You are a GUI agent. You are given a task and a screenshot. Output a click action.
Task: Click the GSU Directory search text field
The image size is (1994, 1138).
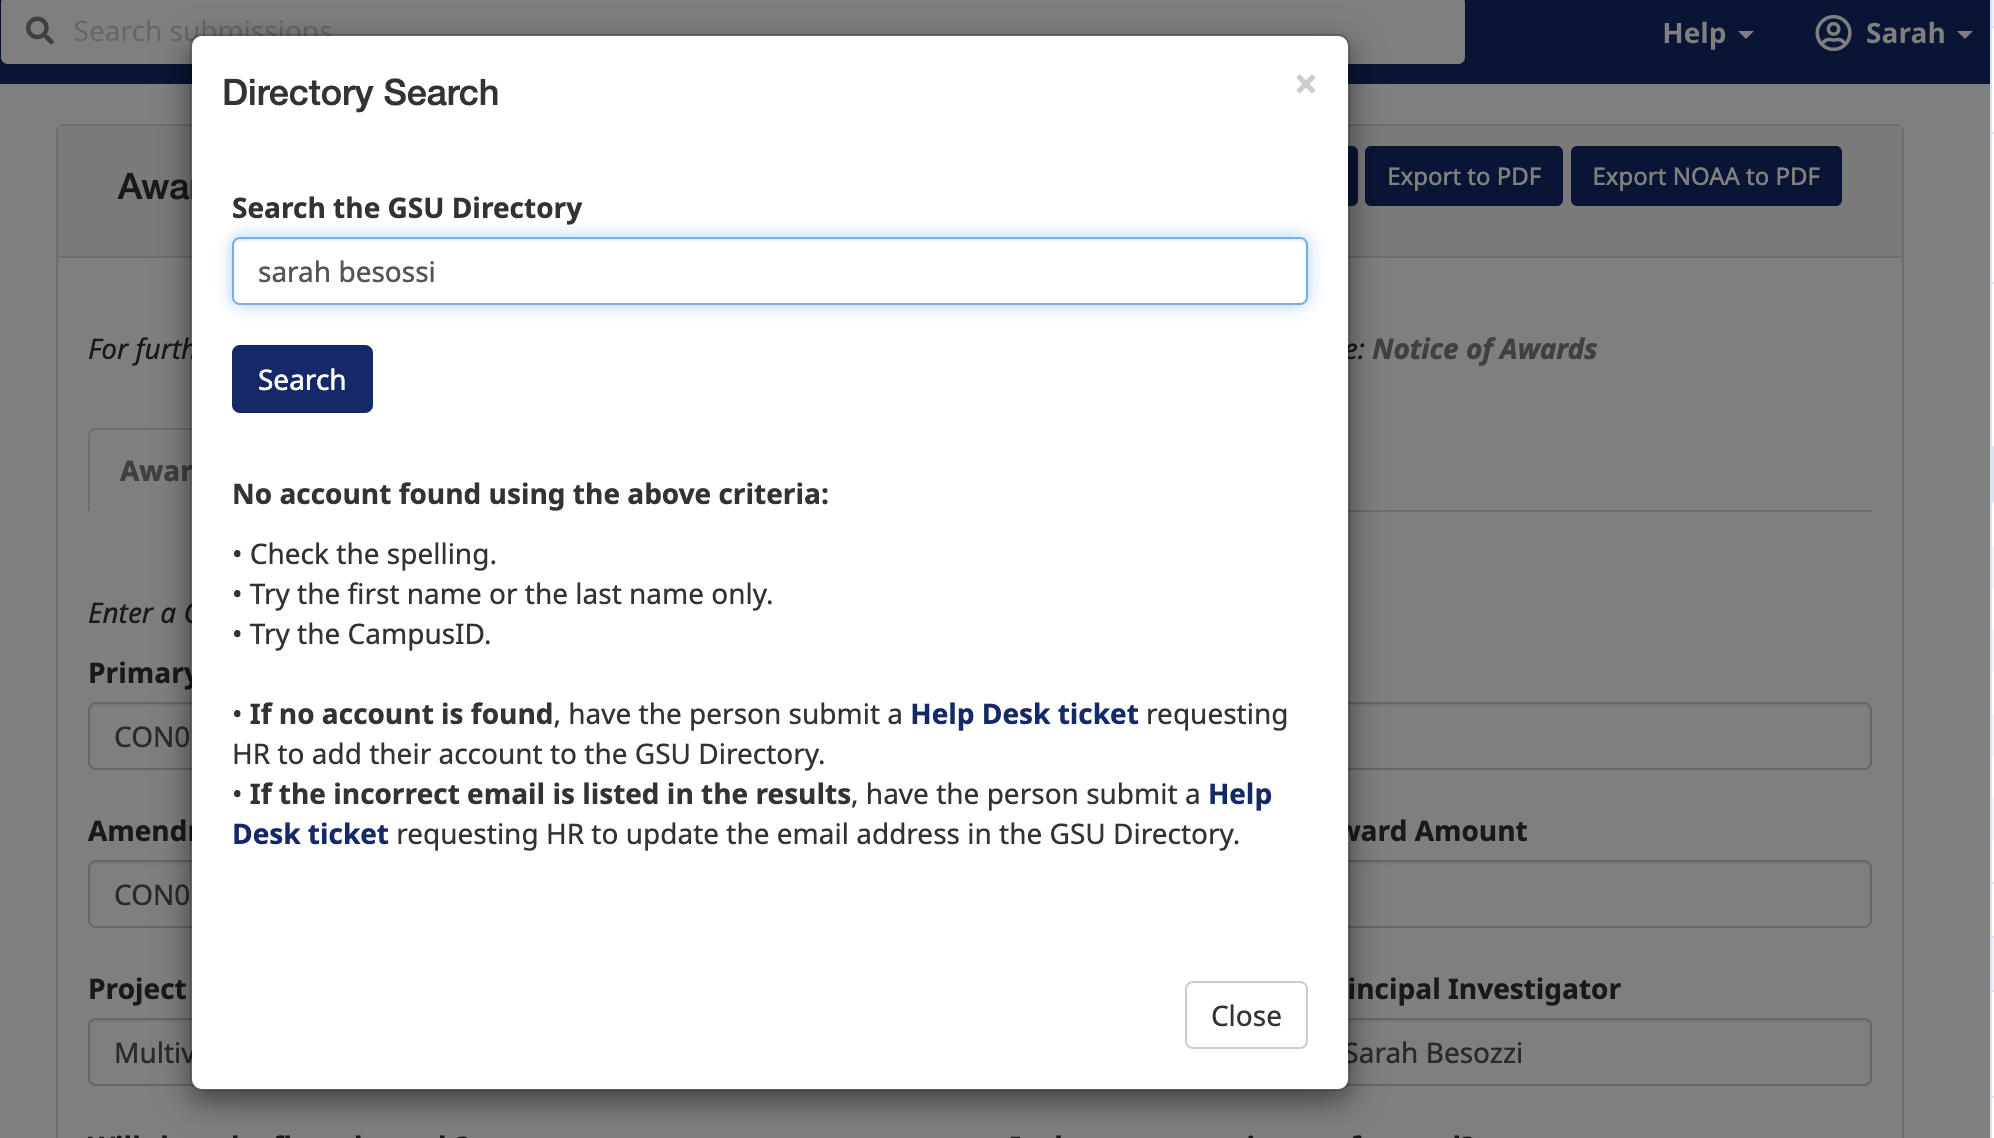[769, 270]
